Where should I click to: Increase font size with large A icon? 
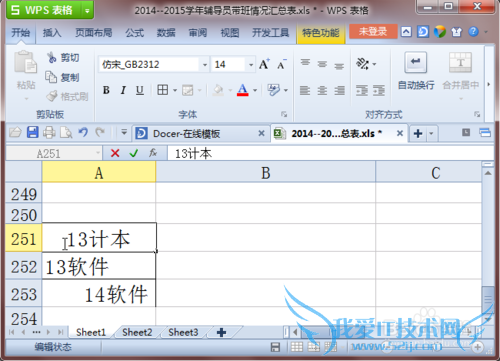click(x=264, y=64)
